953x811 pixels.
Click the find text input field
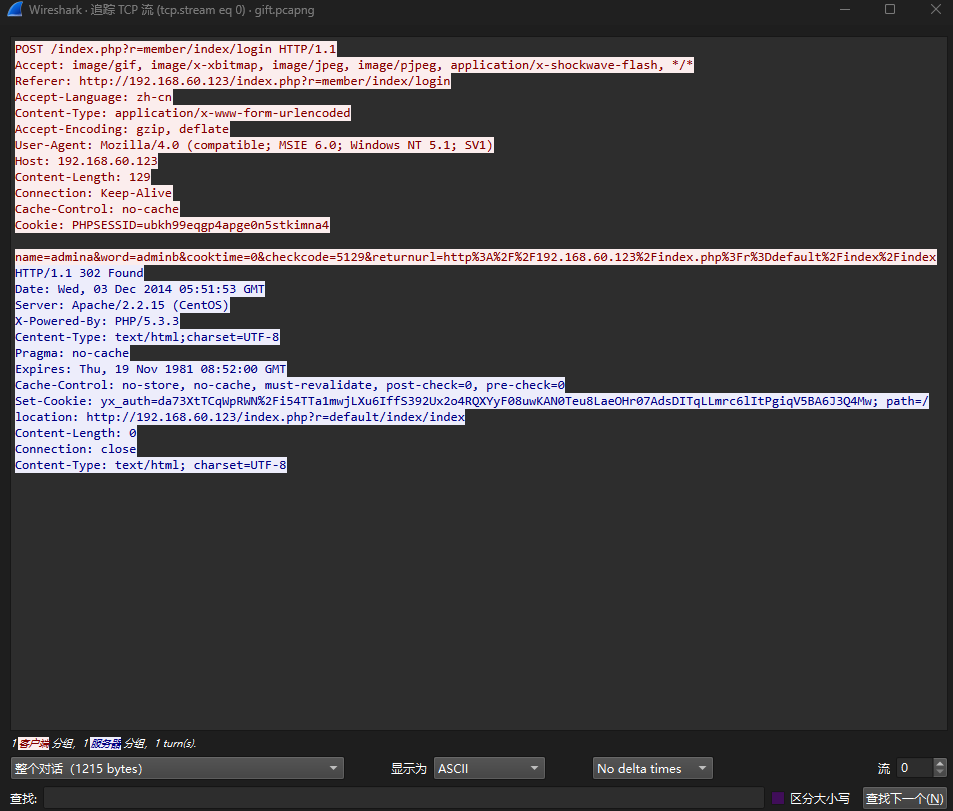point(404,798)
